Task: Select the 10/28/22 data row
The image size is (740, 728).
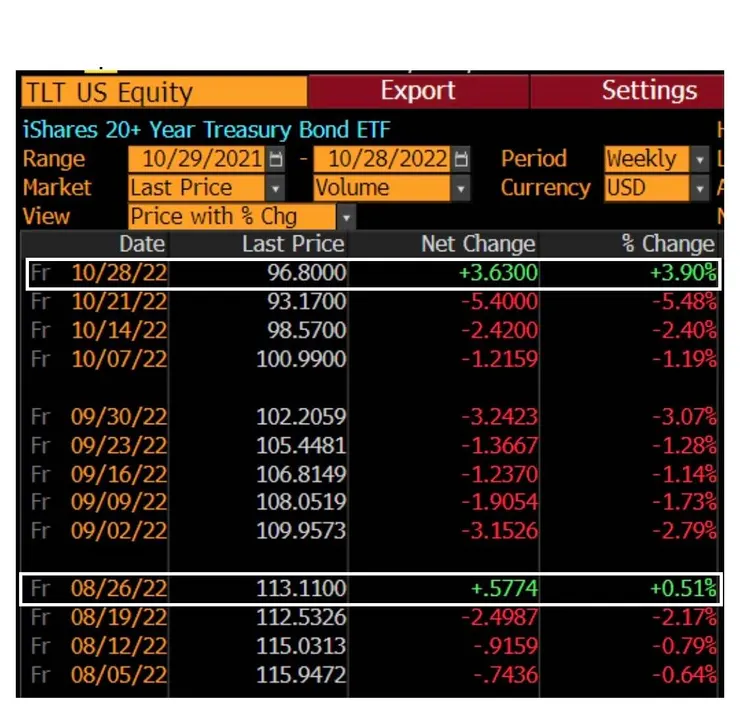Action: coord(370,273)
